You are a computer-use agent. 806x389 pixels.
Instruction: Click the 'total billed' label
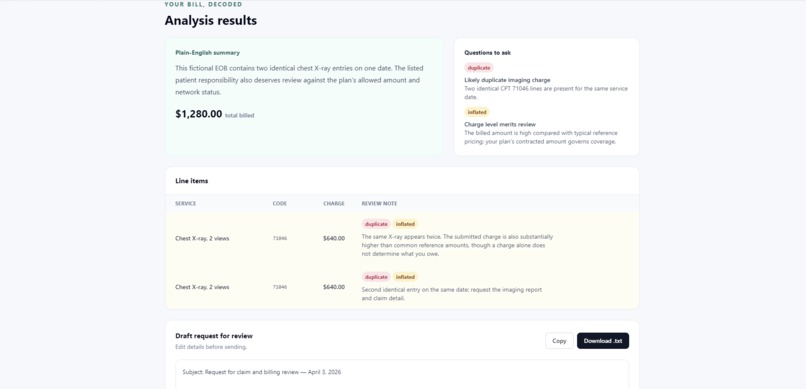pos(240,116)
